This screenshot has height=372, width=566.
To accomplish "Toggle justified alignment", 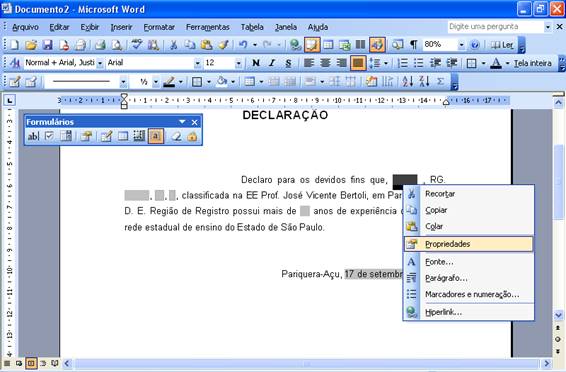I will 358,63.
